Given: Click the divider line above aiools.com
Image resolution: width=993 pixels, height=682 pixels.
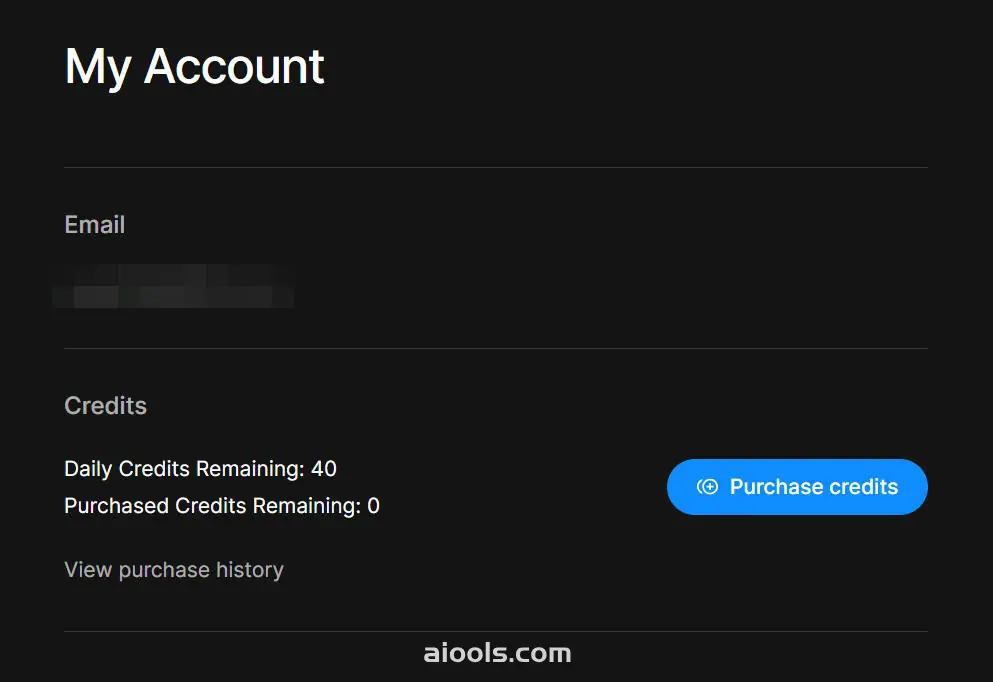Looking at the screenshot, I should pos(496,631).
